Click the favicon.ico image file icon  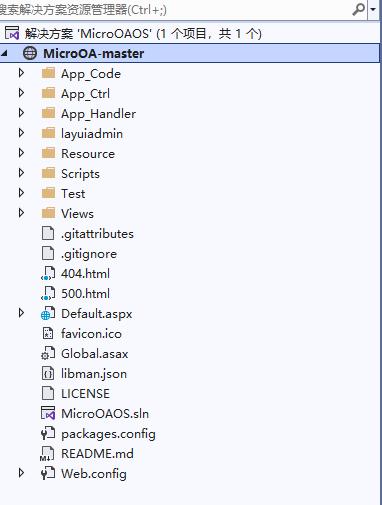48,333
